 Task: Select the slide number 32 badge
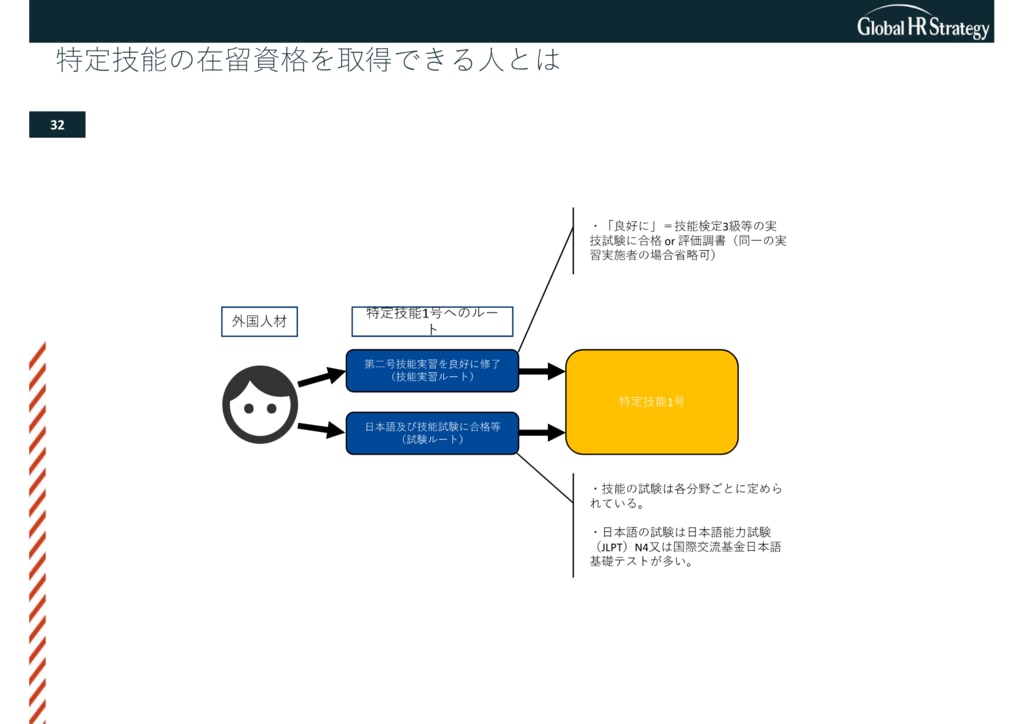[x=57, y=125]
